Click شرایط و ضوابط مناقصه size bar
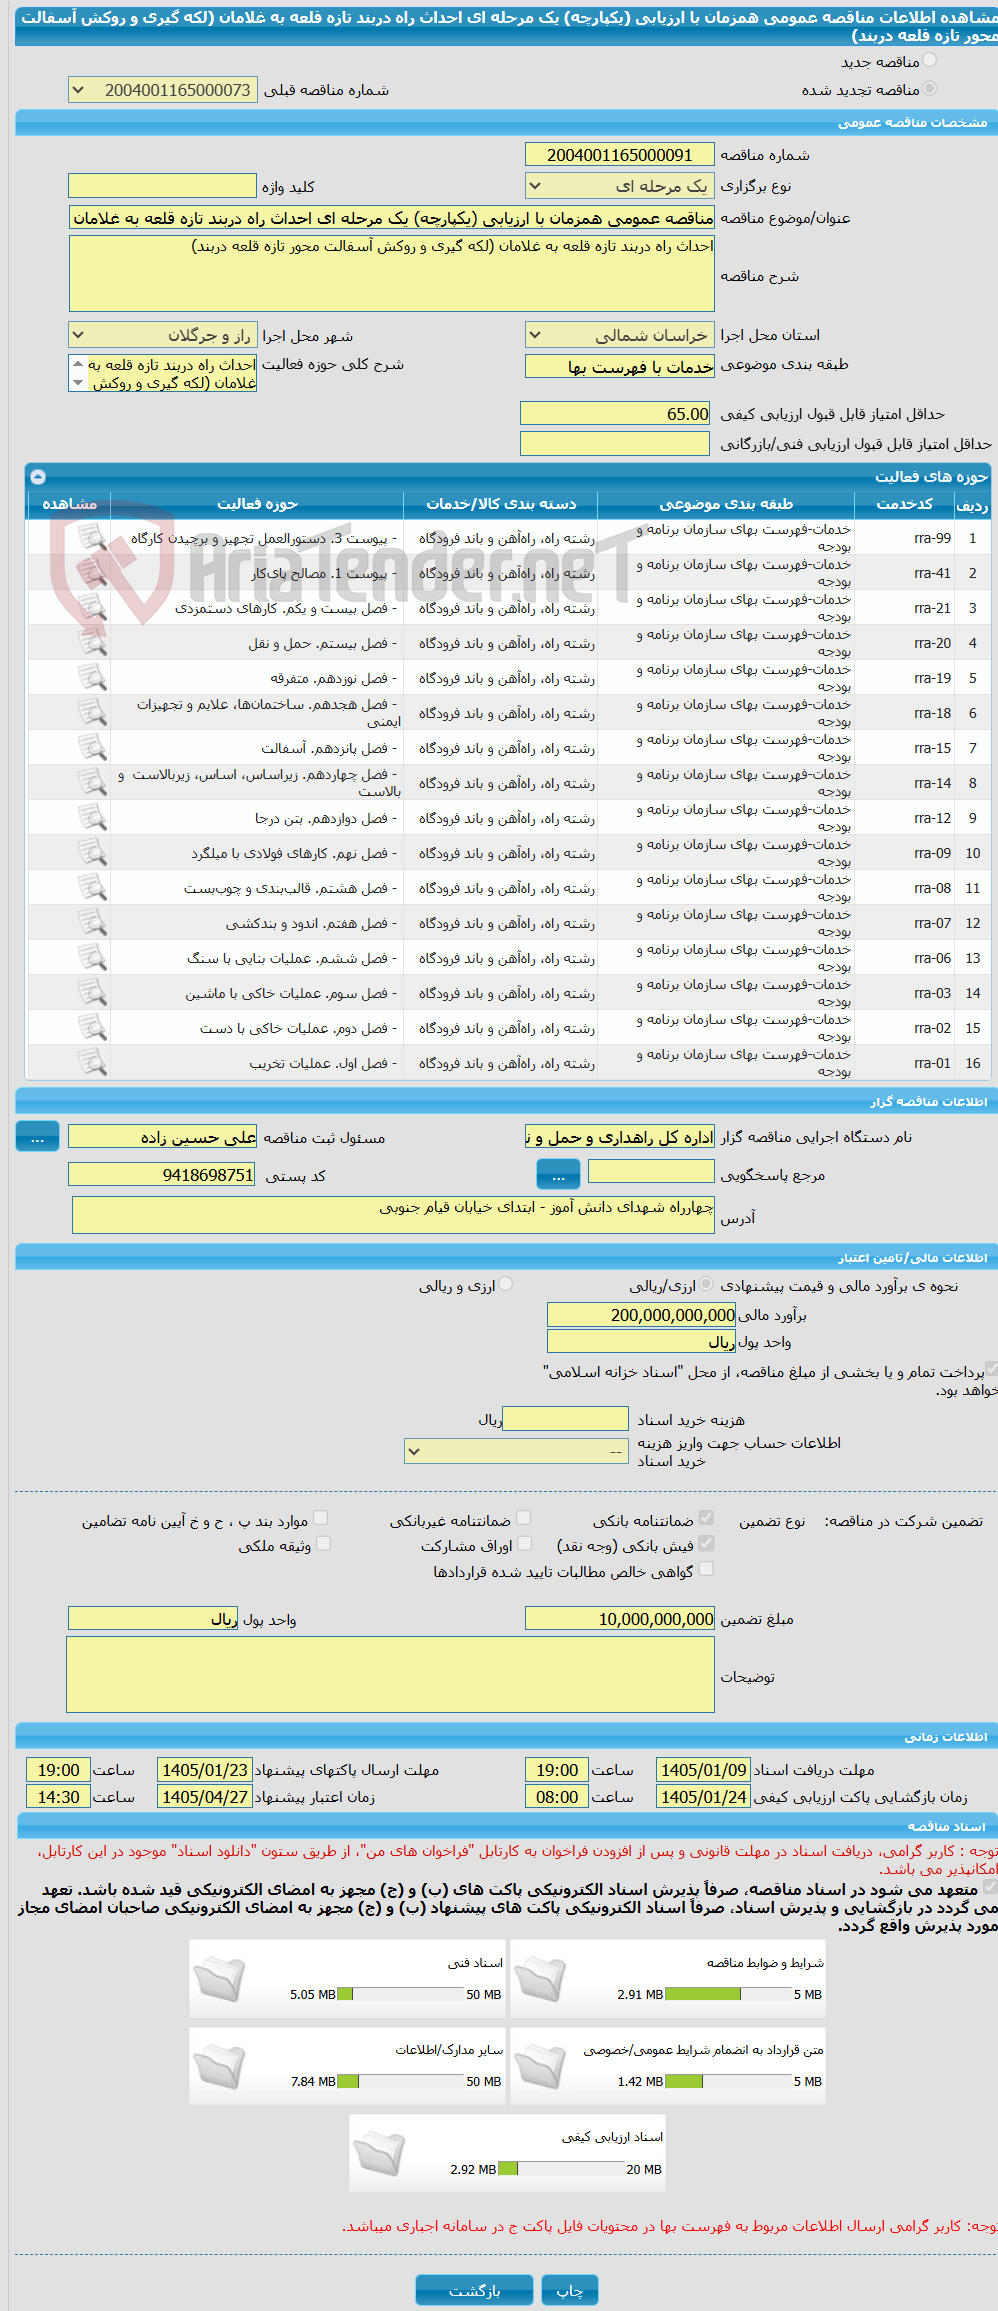998x2311 pixels. point(729,1994)
